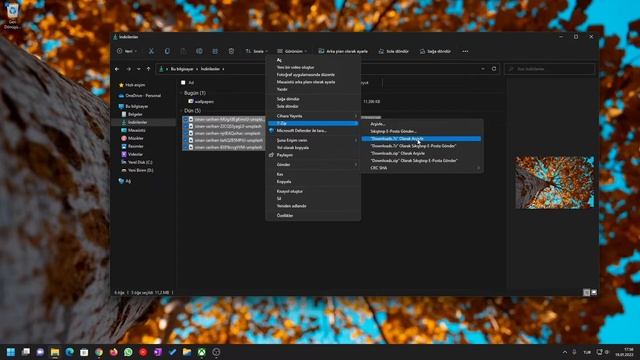Show hidden system tray icons

[565, 352]
